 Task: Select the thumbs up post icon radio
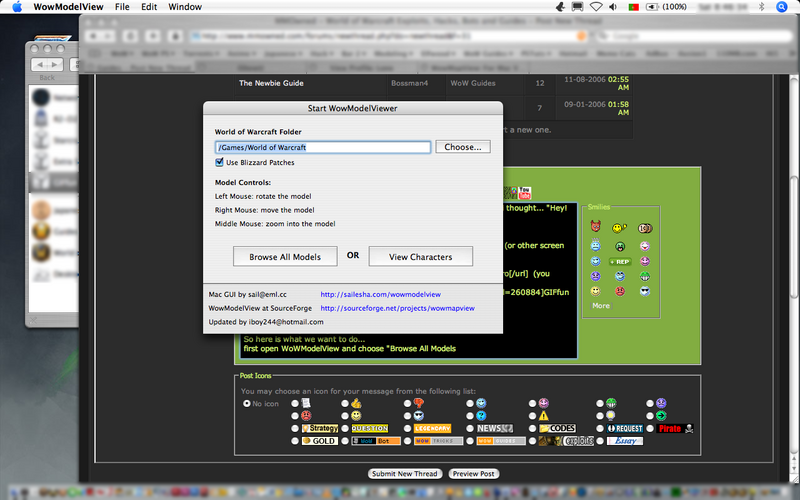point(345,404)
